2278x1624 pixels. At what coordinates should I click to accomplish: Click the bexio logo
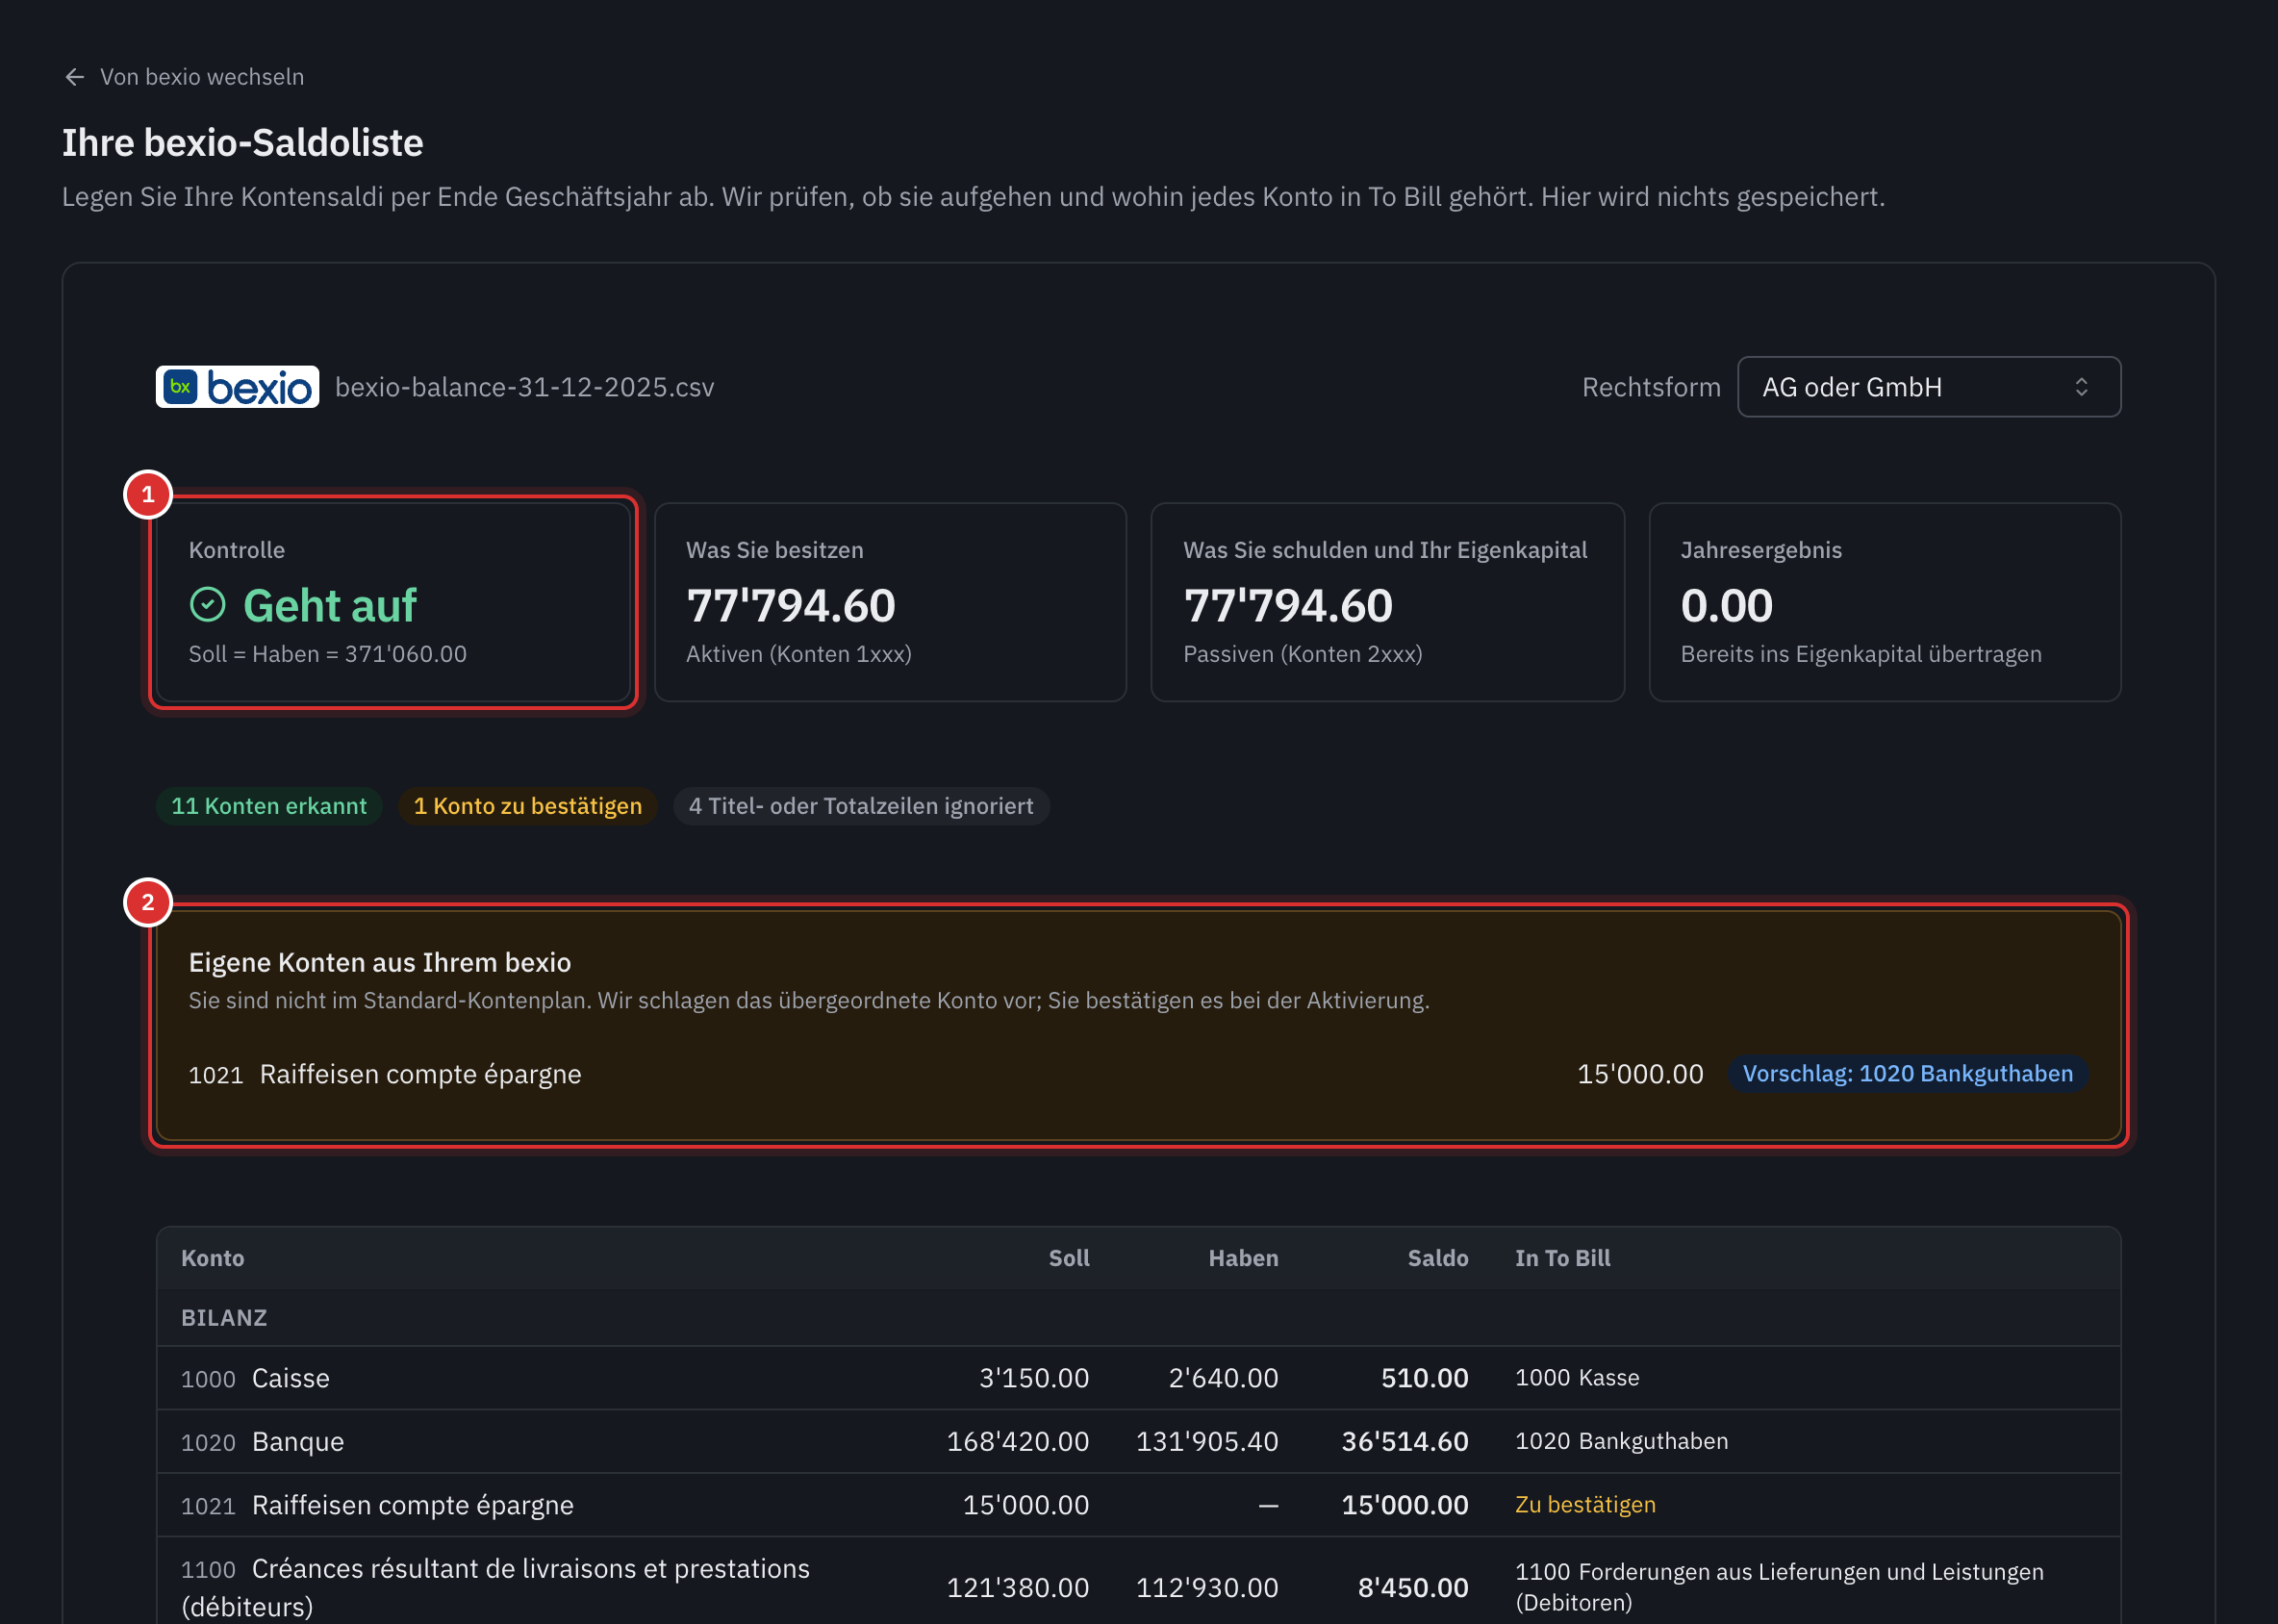[x=237, y=387]
